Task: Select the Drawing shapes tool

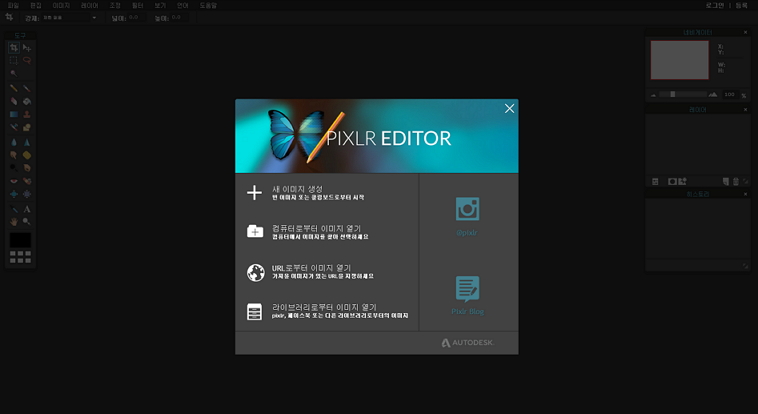Action: (x=27, y=127)
